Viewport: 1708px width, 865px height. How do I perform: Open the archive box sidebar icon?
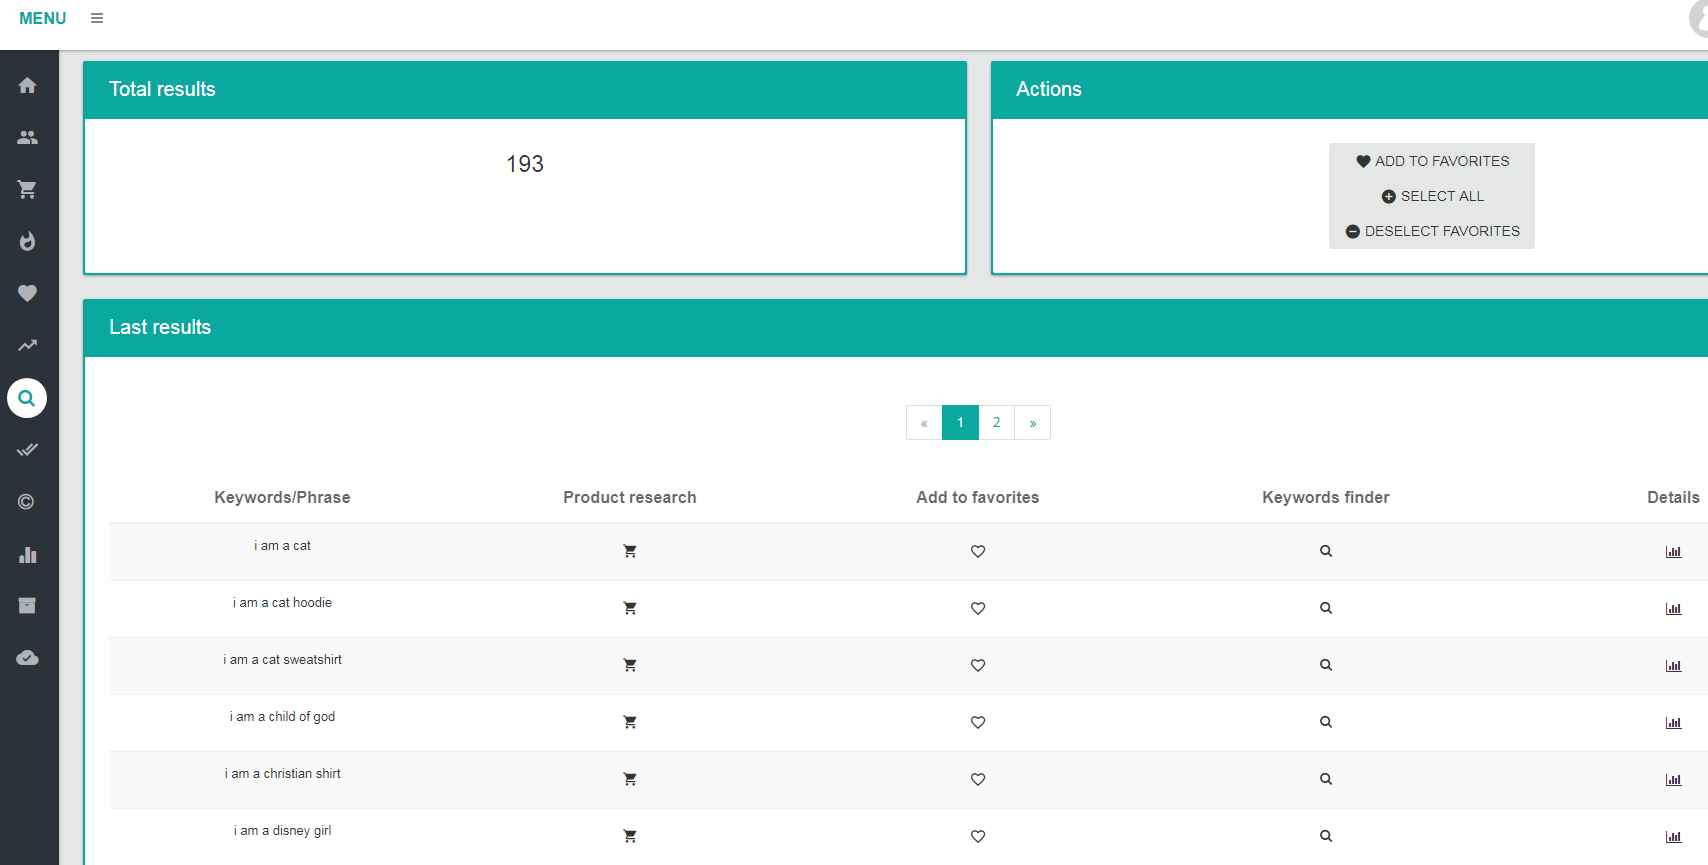coord(27,606)
